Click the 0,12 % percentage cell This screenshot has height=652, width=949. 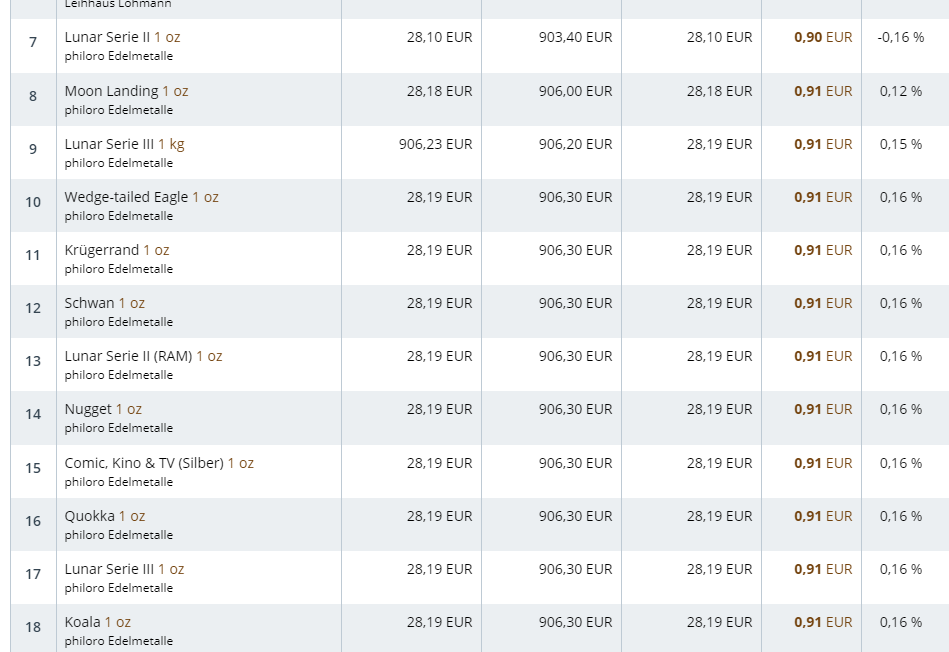(x=901, y=91)
